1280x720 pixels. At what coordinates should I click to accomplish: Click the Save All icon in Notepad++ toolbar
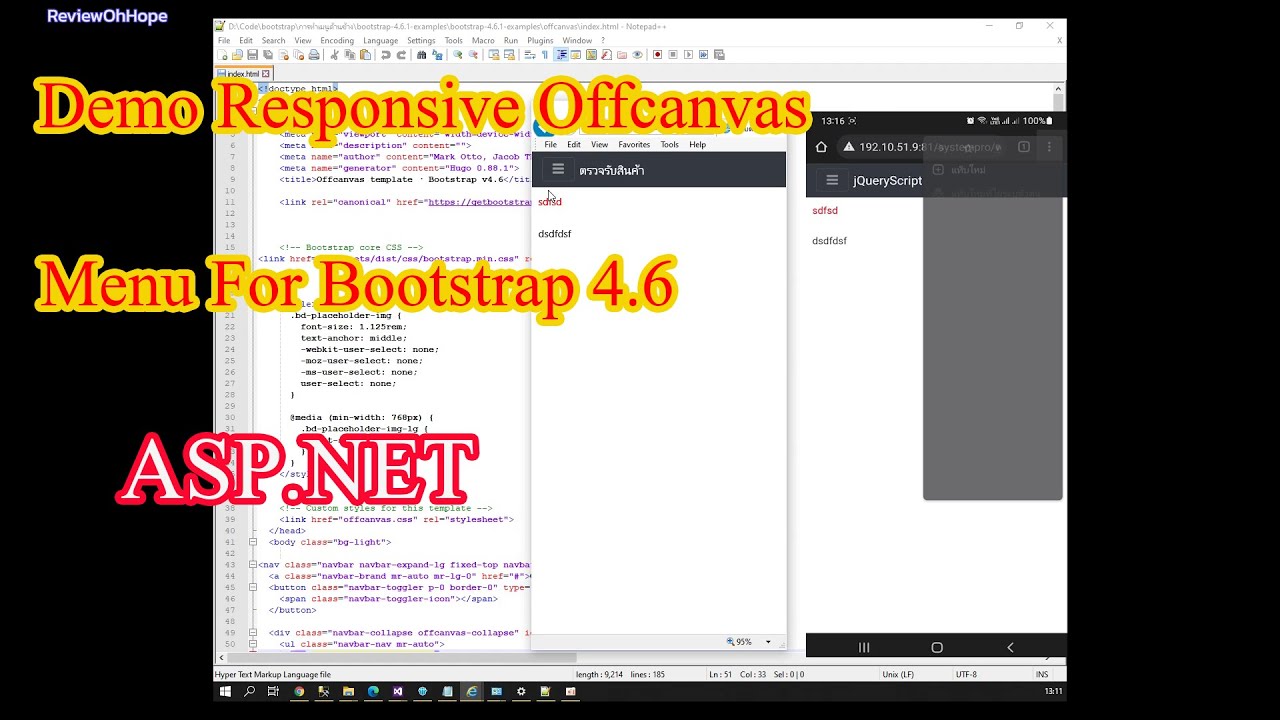coord(267,54)
